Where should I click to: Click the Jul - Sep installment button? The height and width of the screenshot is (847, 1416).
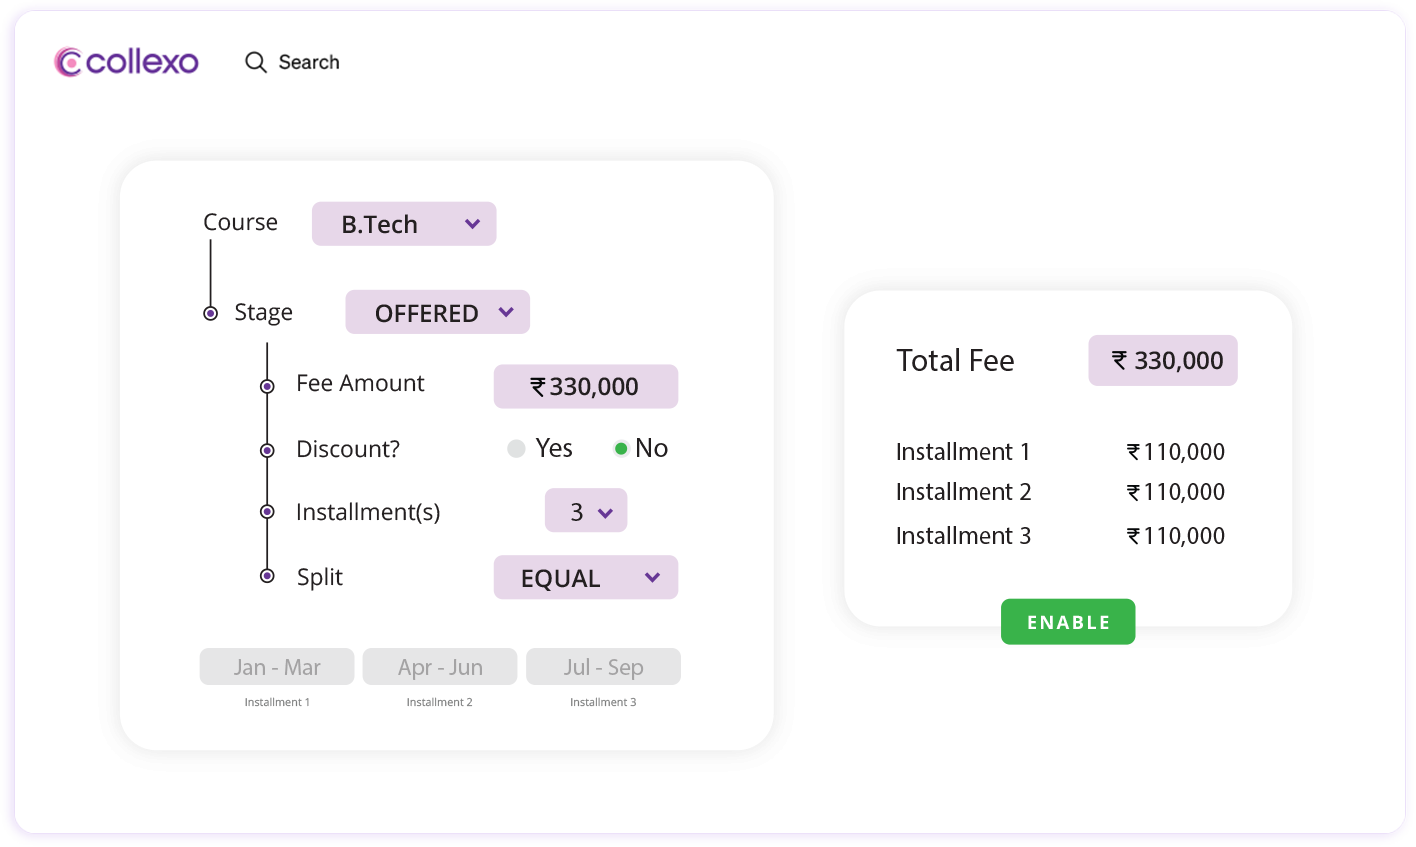pos(603,666)
